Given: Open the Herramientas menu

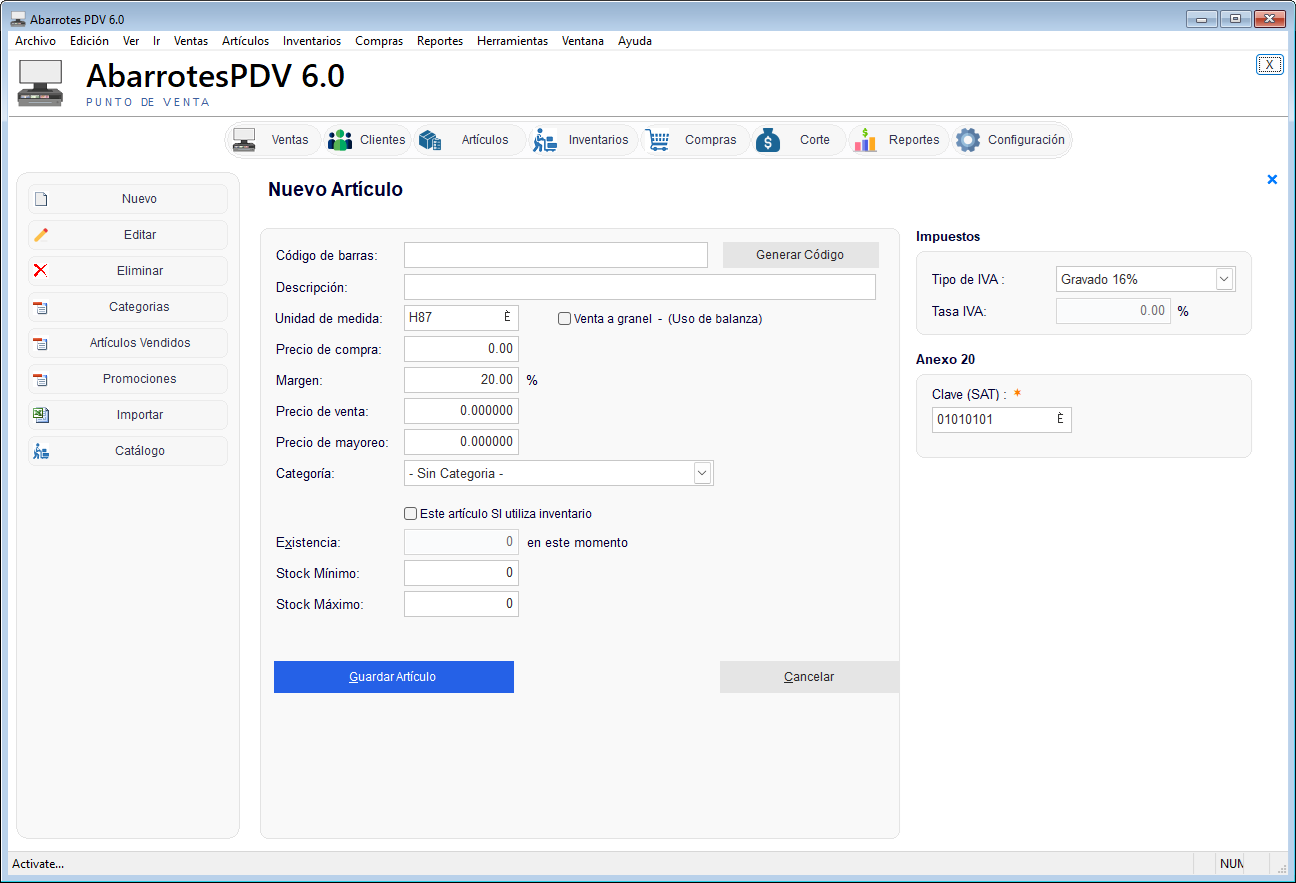Looking at the screenshot, I should point(512,41).
